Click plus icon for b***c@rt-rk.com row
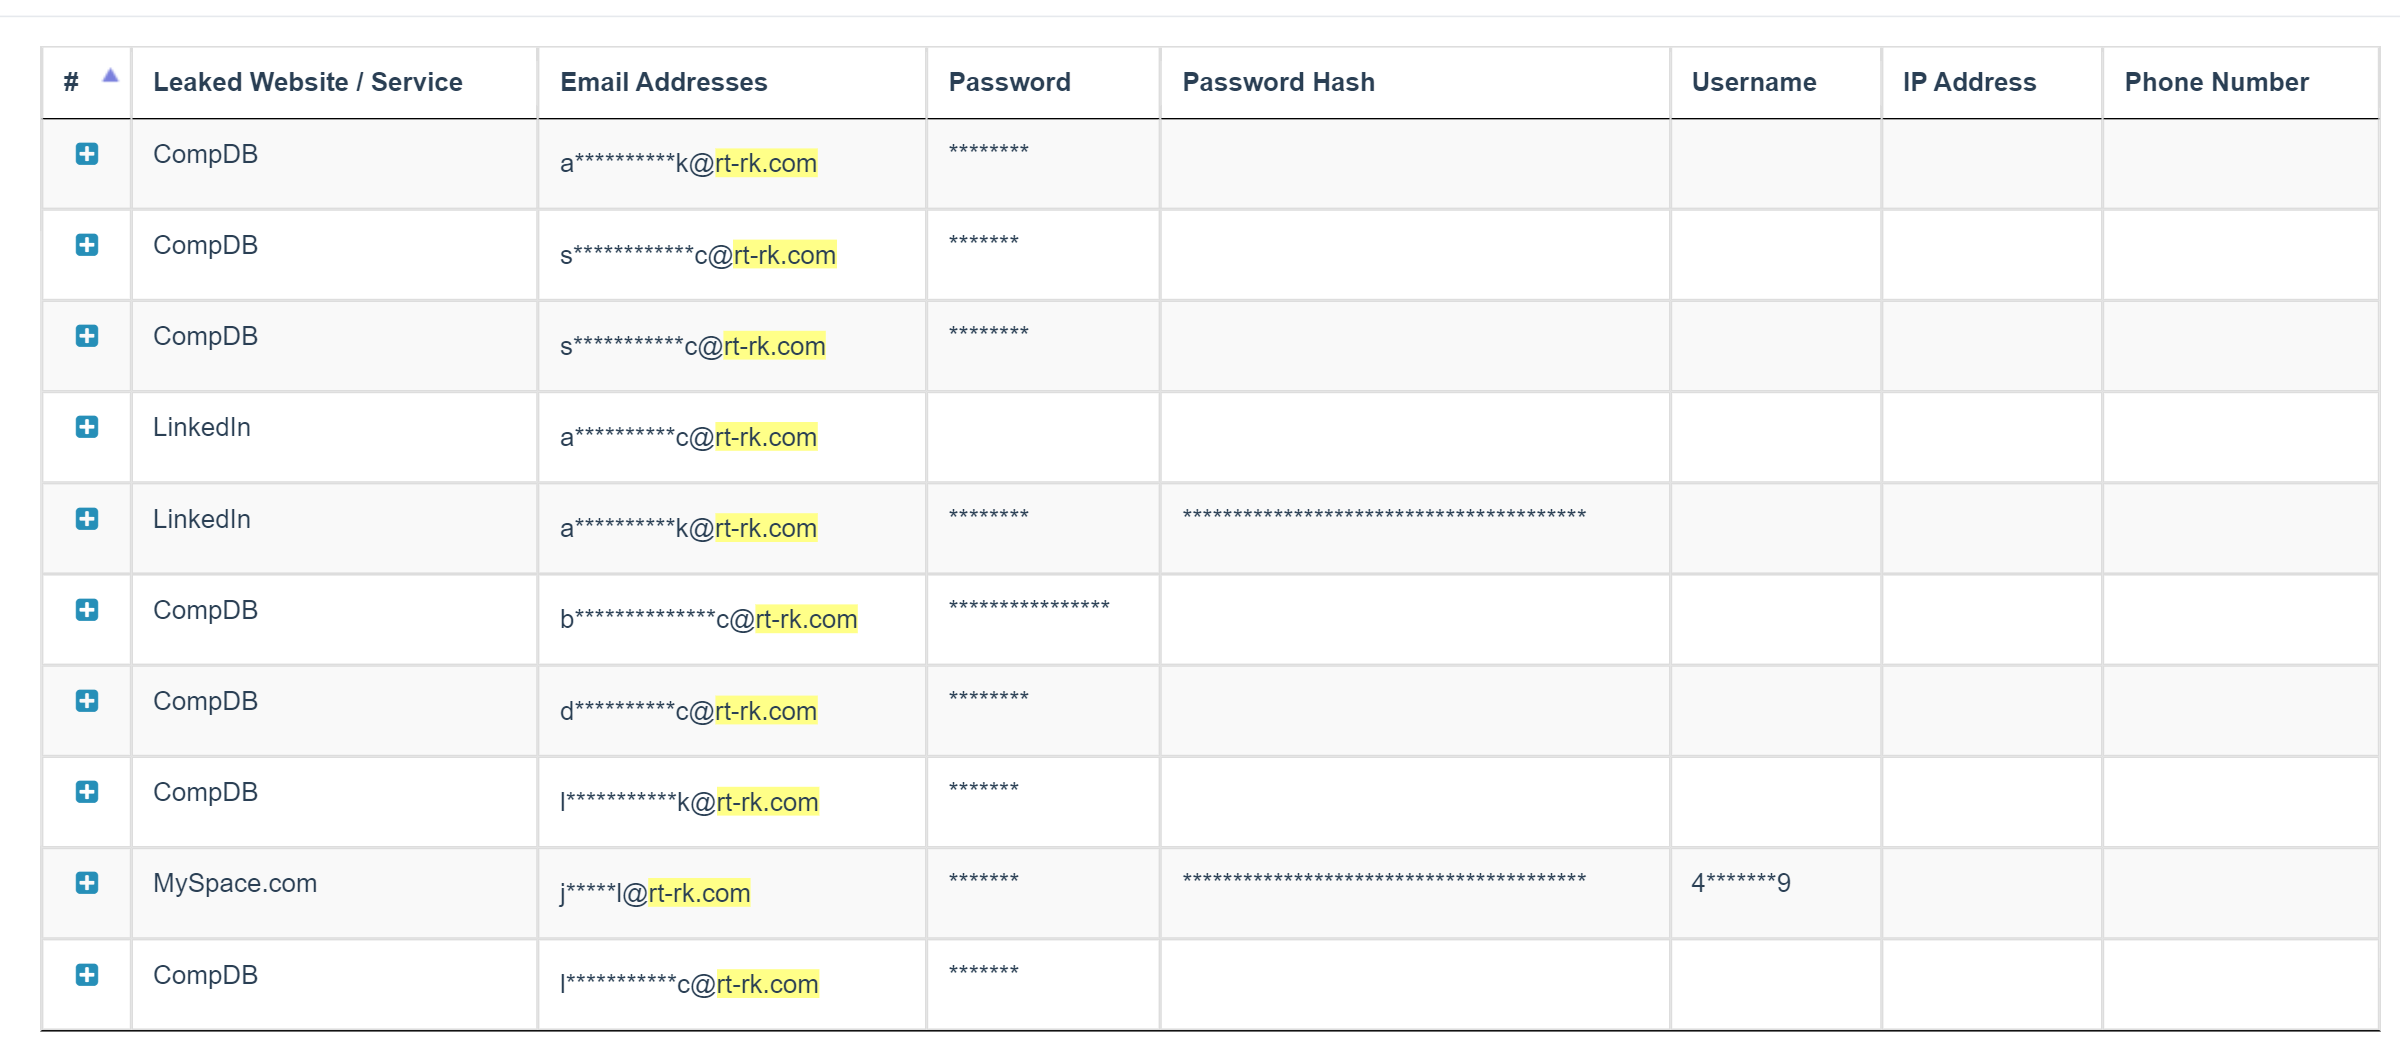Screen dimensions: 2400x1042 point(87,610)
